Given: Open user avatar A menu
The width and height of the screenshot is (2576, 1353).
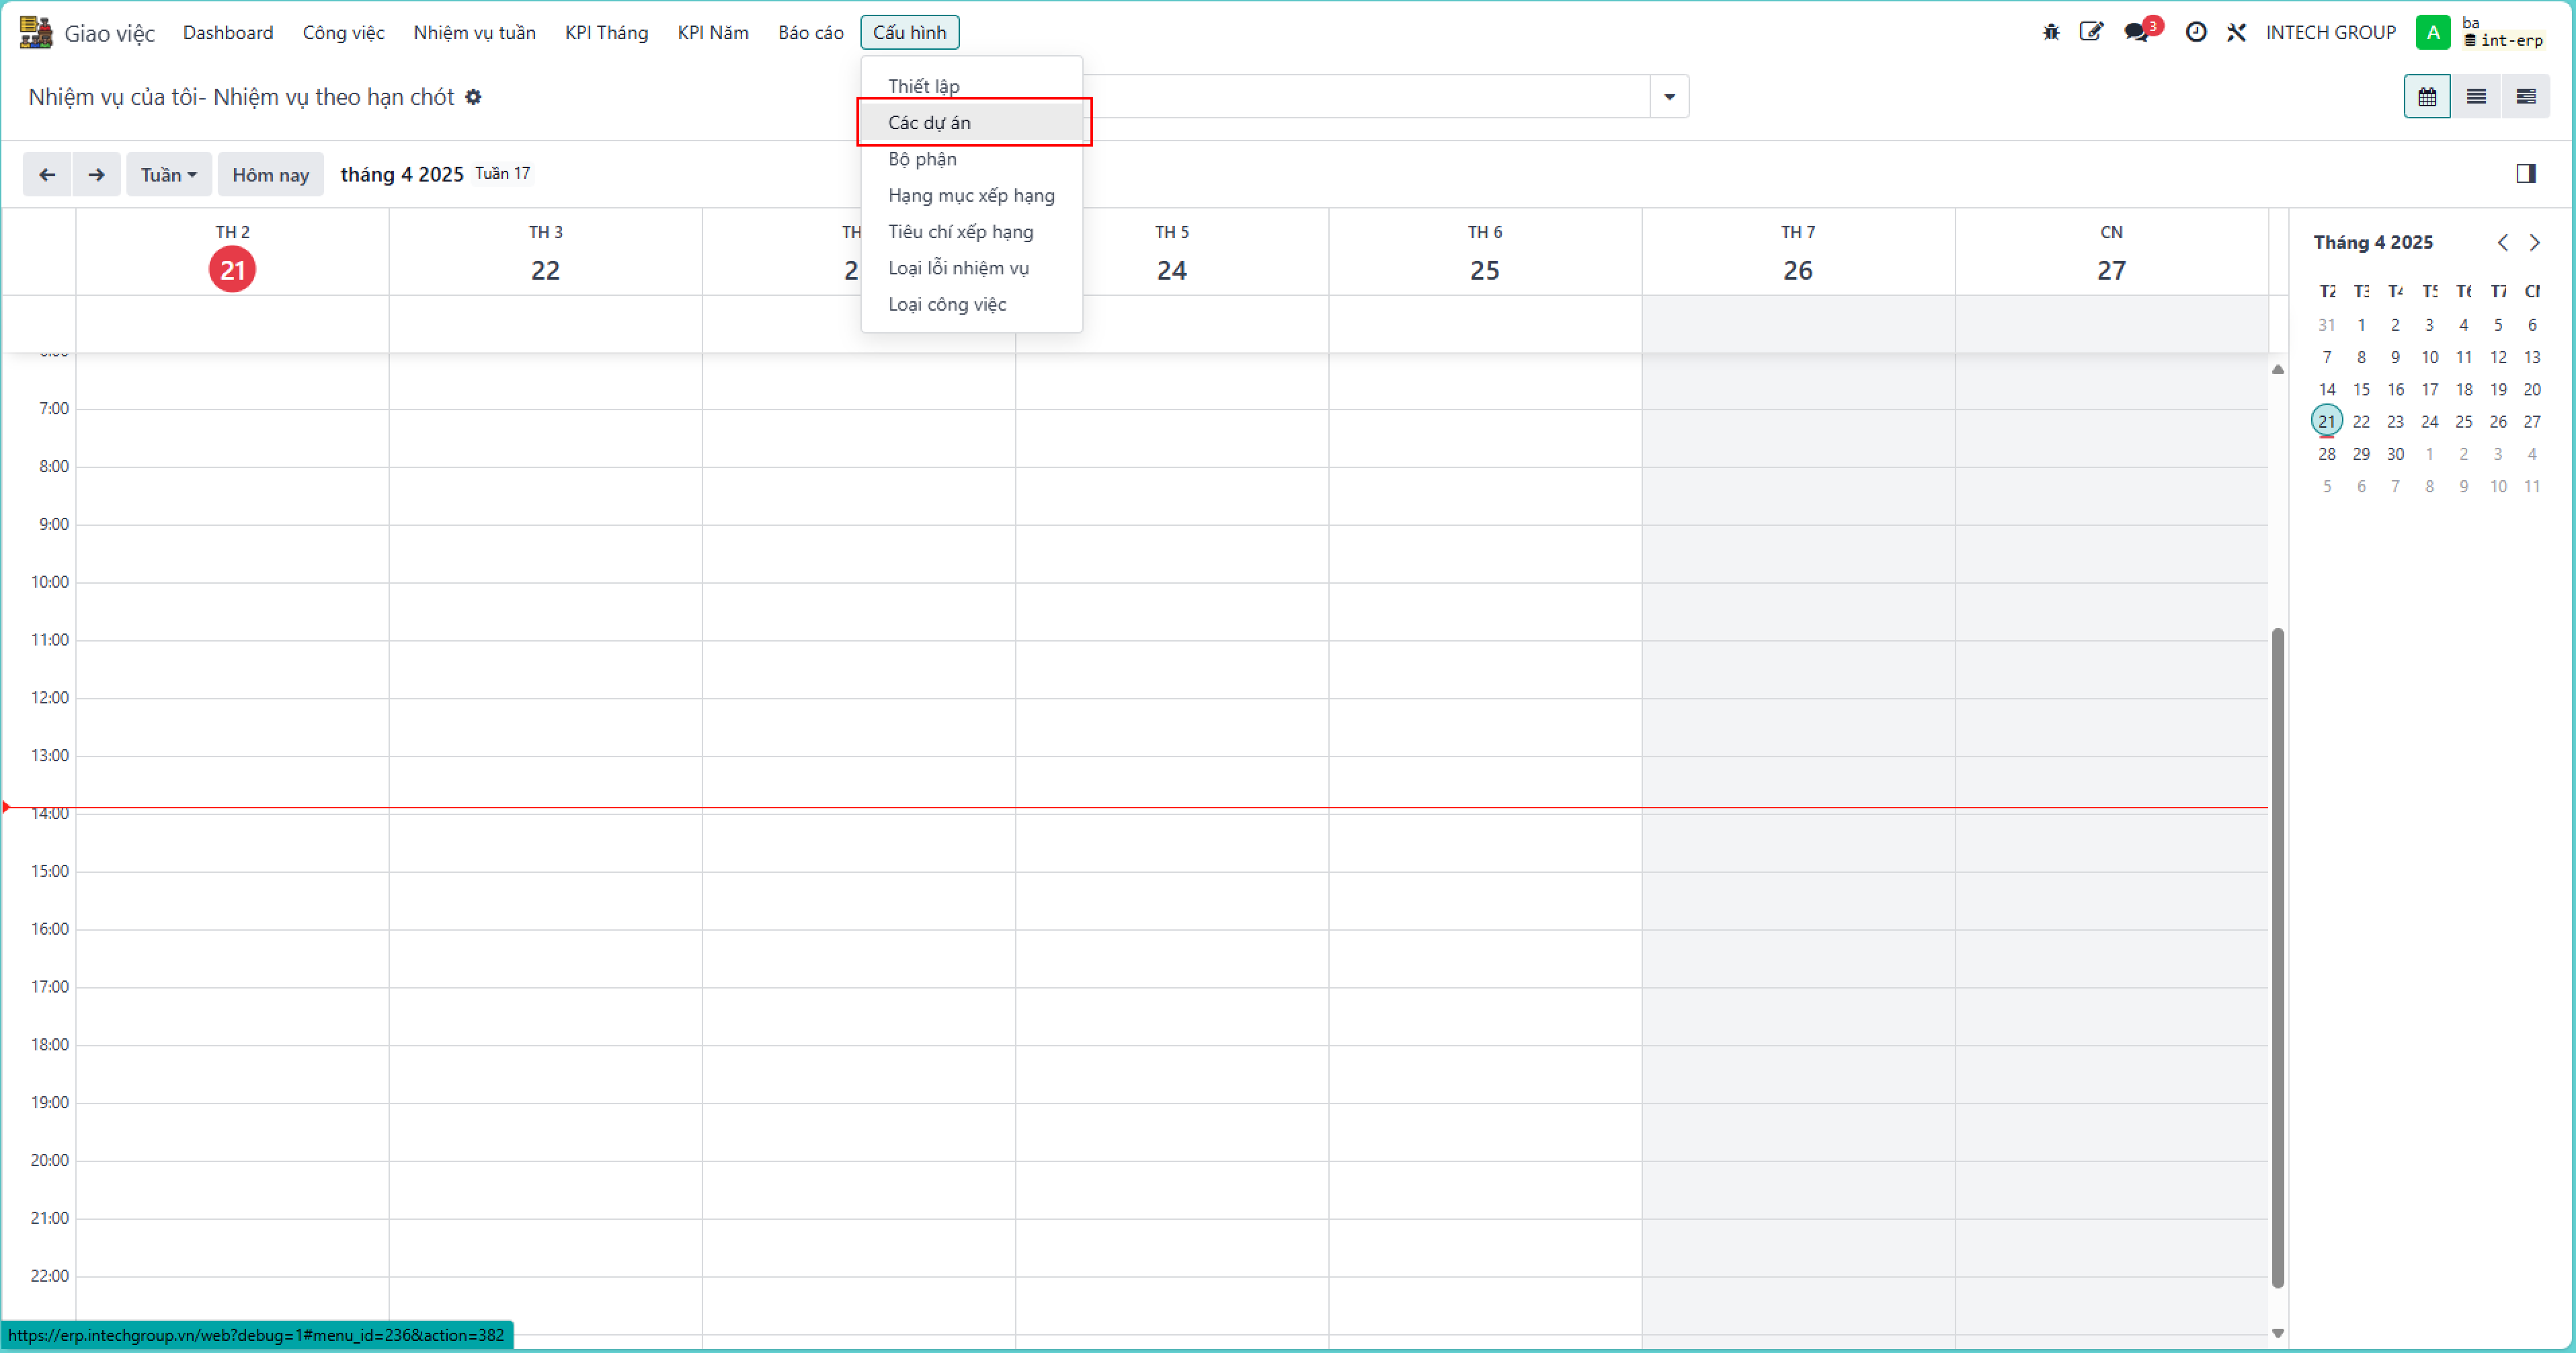Looking at the screenshot, I should [x=2433, y=32].
